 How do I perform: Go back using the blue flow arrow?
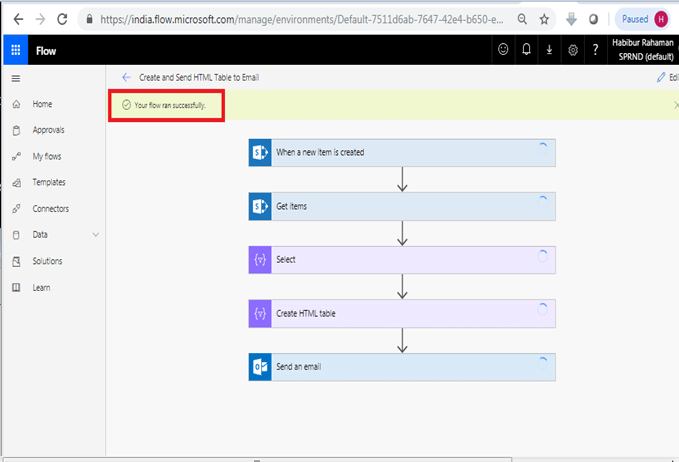126,78
